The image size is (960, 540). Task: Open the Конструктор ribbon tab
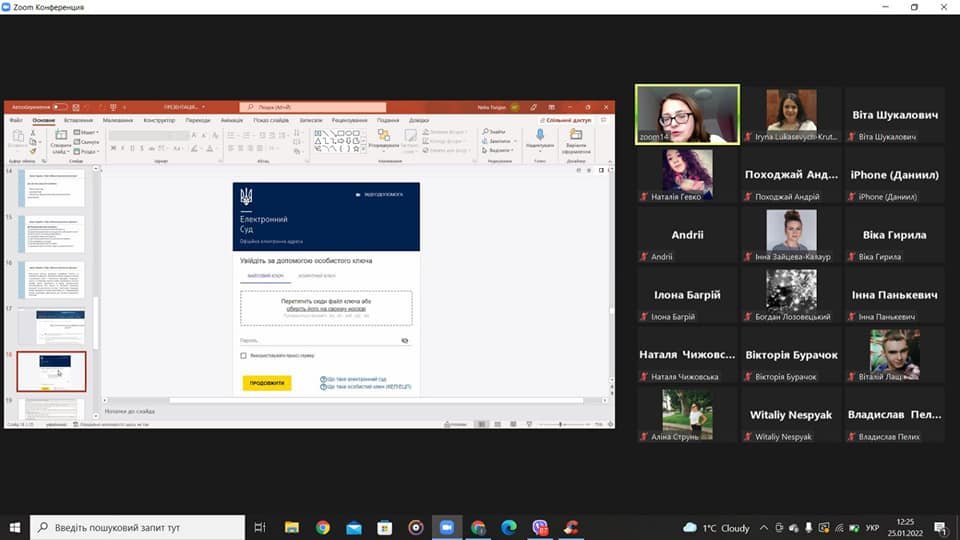[159, 120]
